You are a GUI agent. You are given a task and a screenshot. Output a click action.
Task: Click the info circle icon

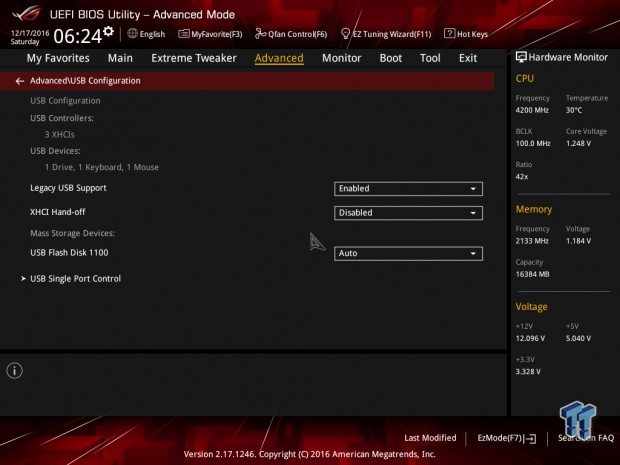pyautogui.click(x=15, y=370)
